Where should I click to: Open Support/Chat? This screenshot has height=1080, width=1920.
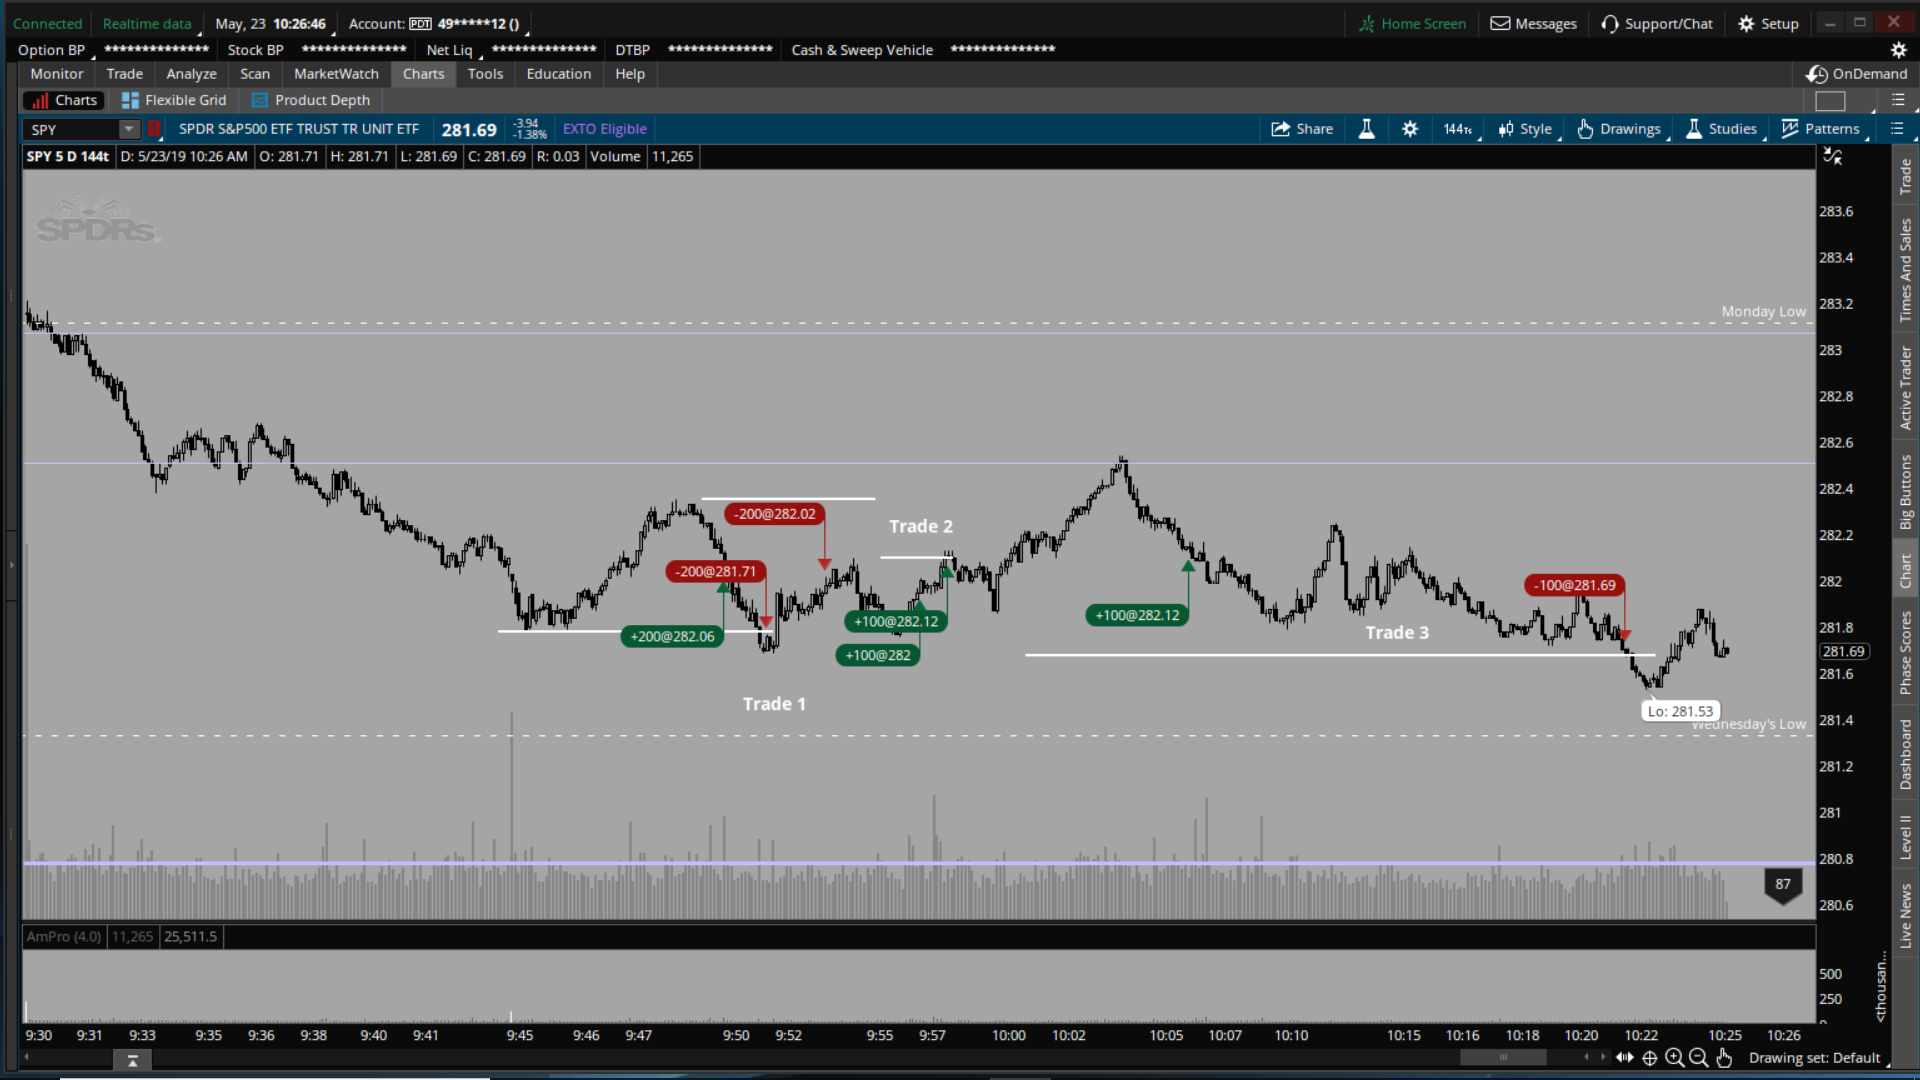click(1657, 24)
